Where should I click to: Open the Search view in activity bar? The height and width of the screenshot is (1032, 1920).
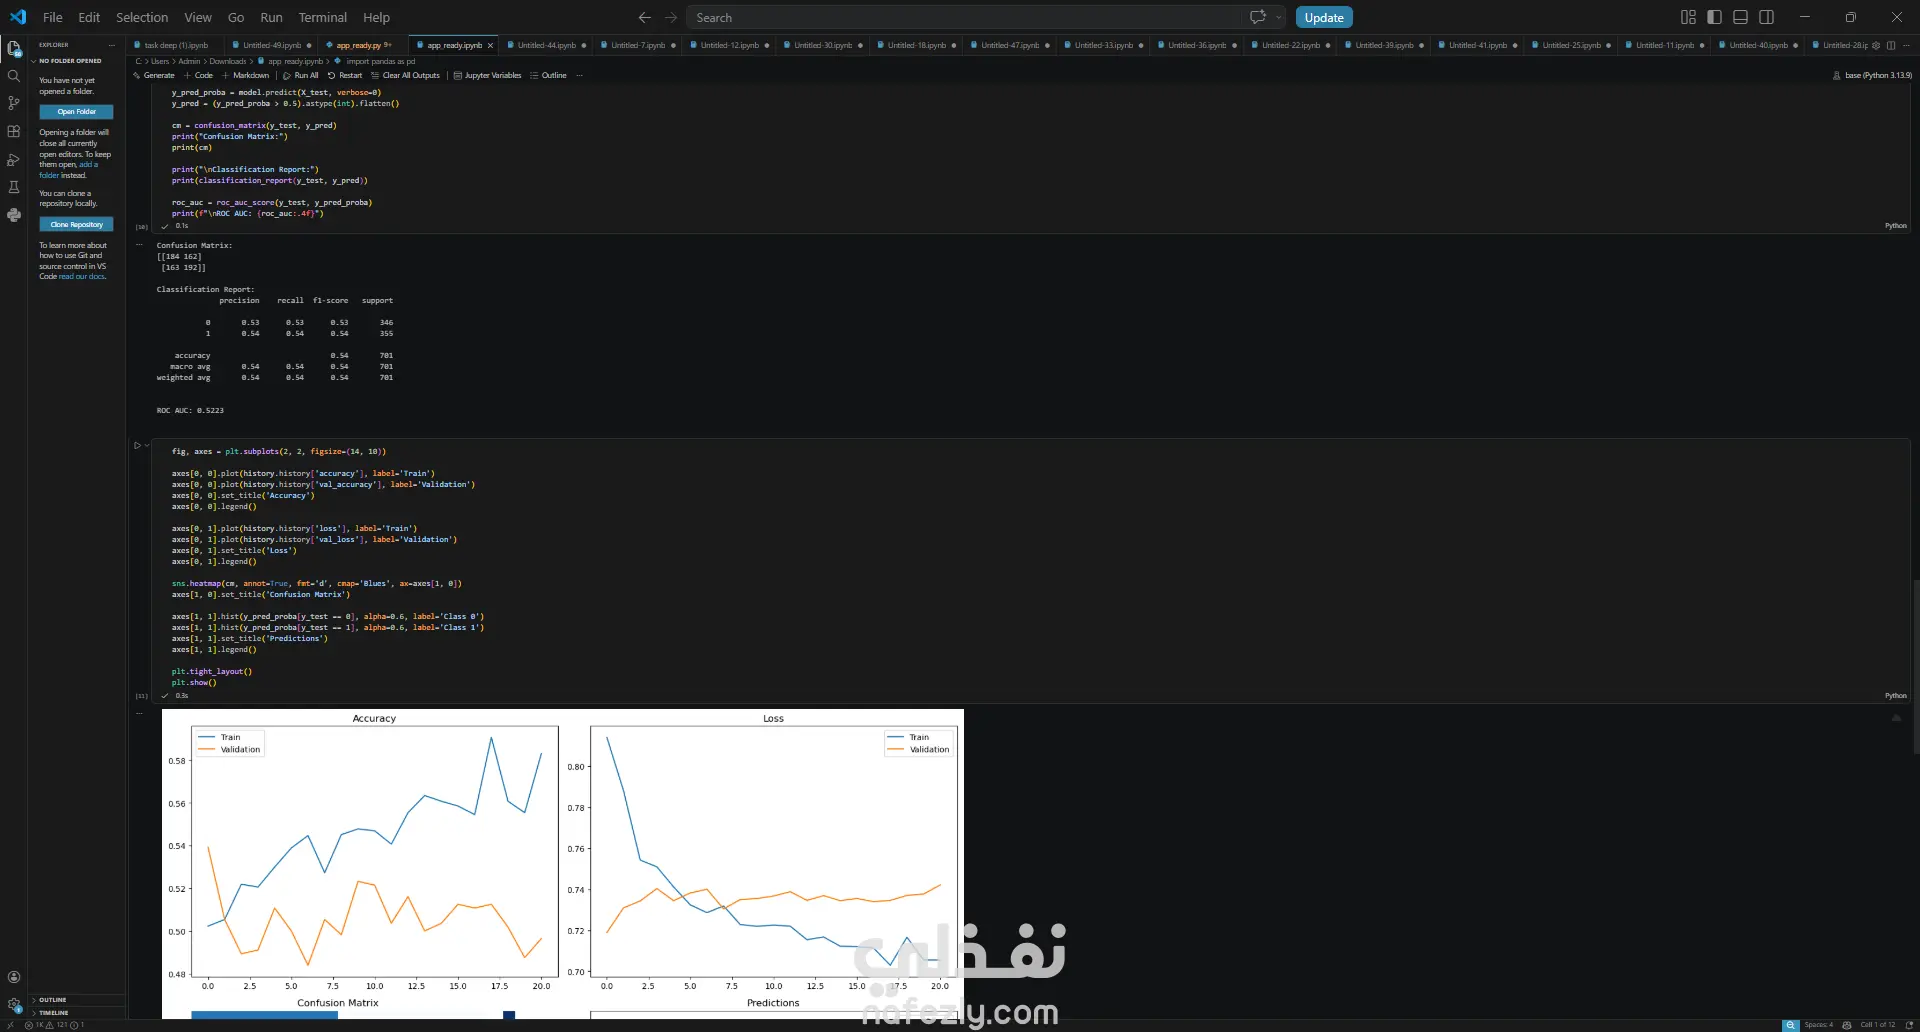tap(14, 76)
